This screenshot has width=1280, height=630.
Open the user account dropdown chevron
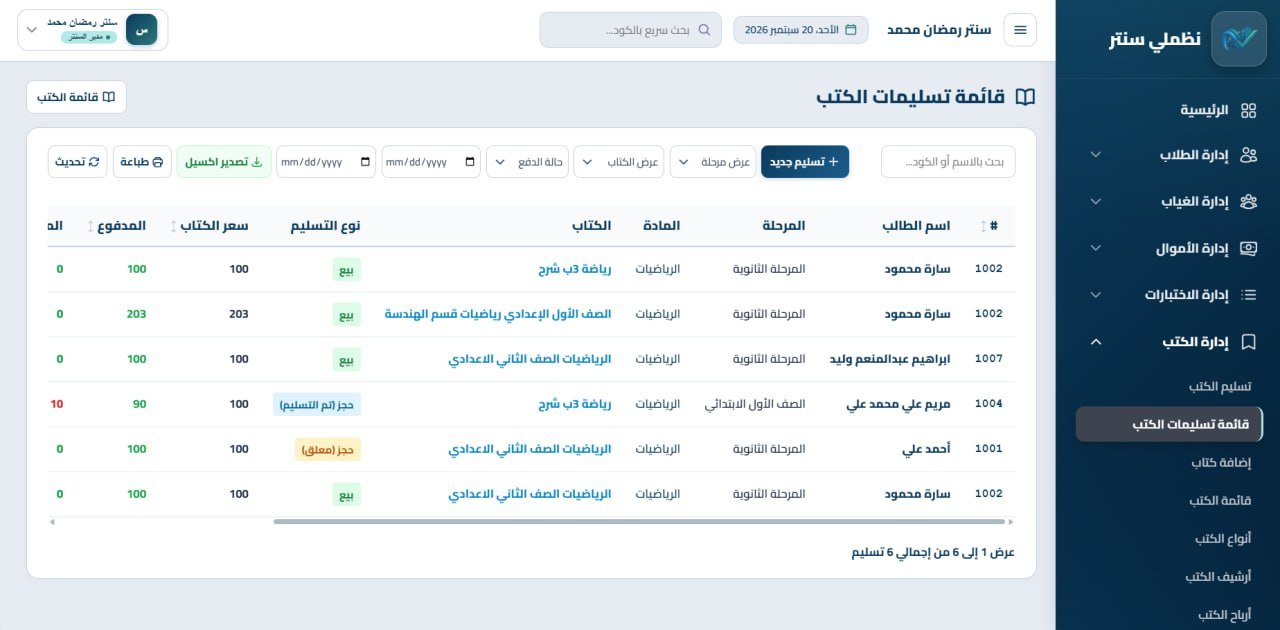pos(32,30)
